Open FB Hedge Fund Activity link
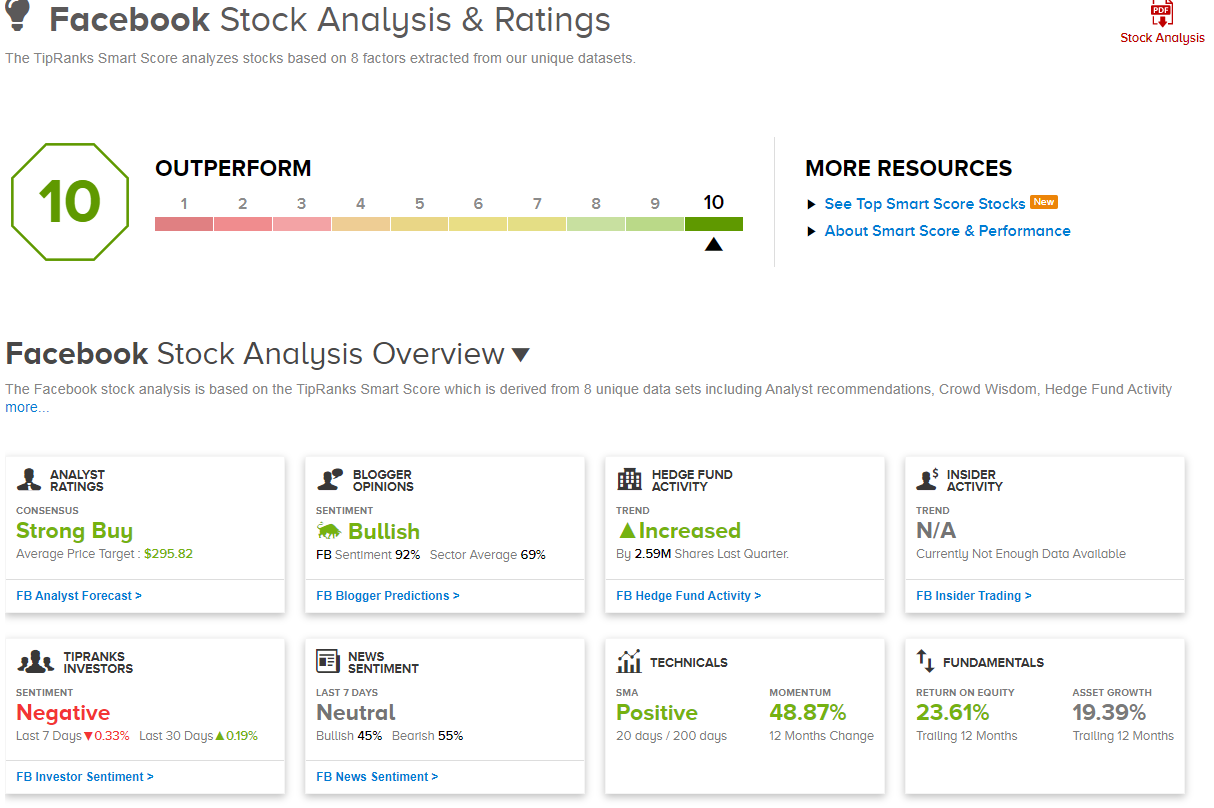The width and height of the screenshot is (1214, 808). (689, 596)
